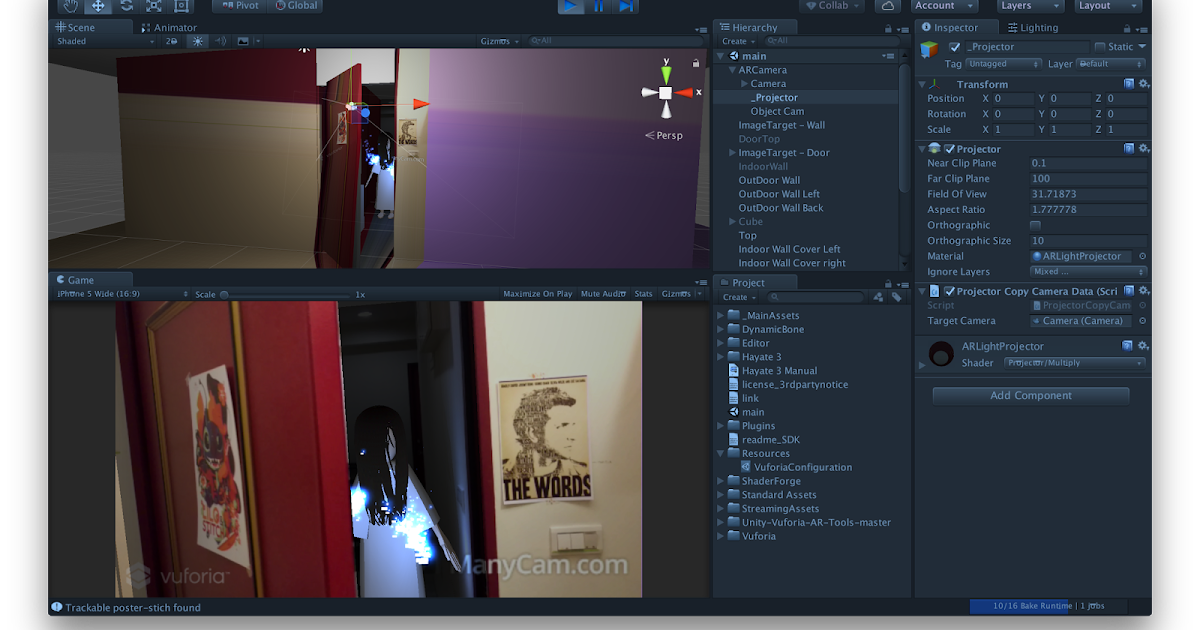Select the Rotate tool
Screen dimensions: 1200x630
(x=128, y=6)
